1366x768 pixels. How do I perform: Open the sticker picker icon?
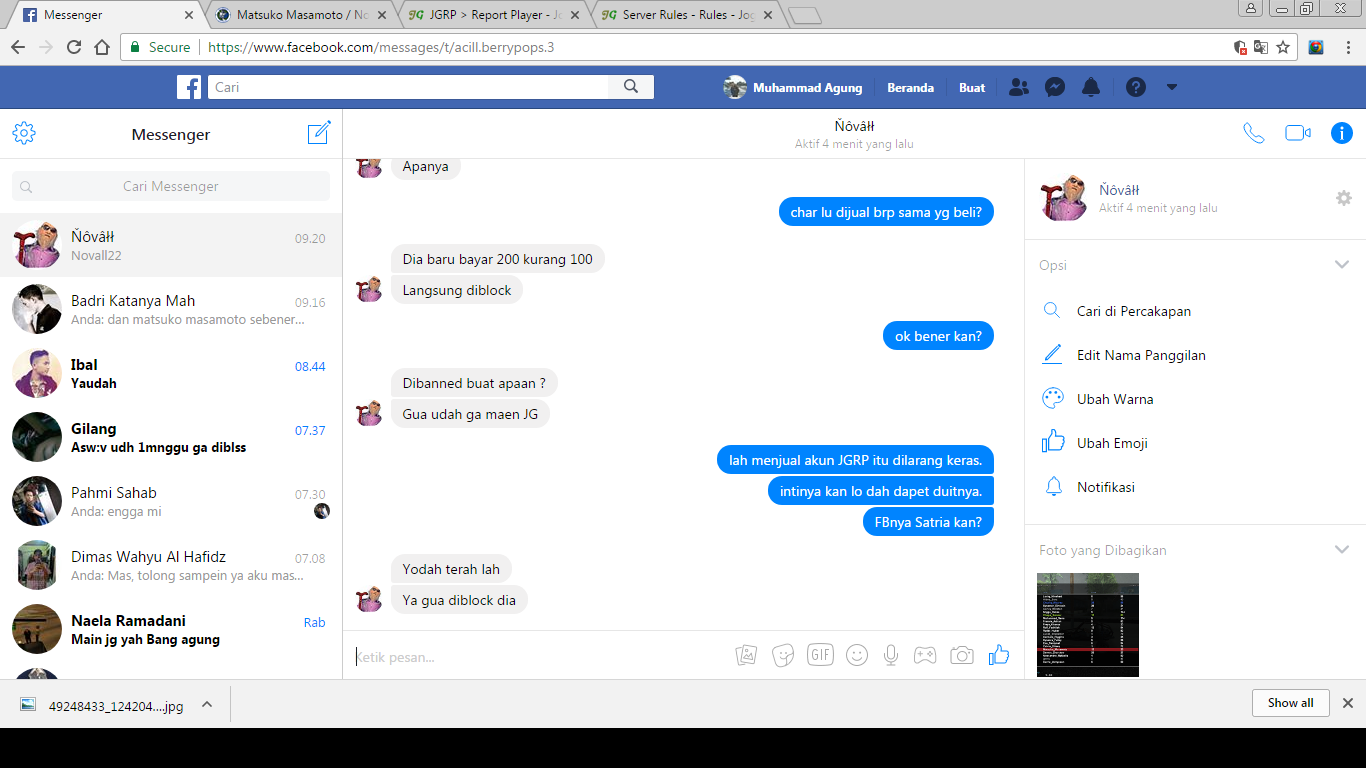point(783,655)
